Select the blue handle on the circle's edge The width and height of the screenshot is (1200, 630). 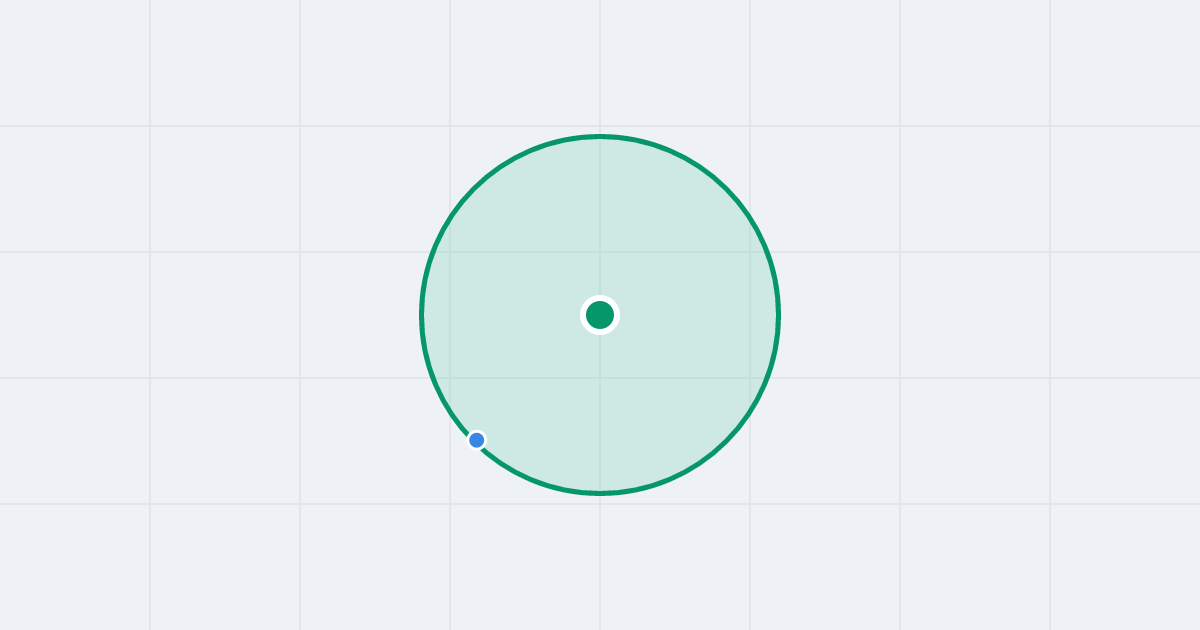pos(477,440)
